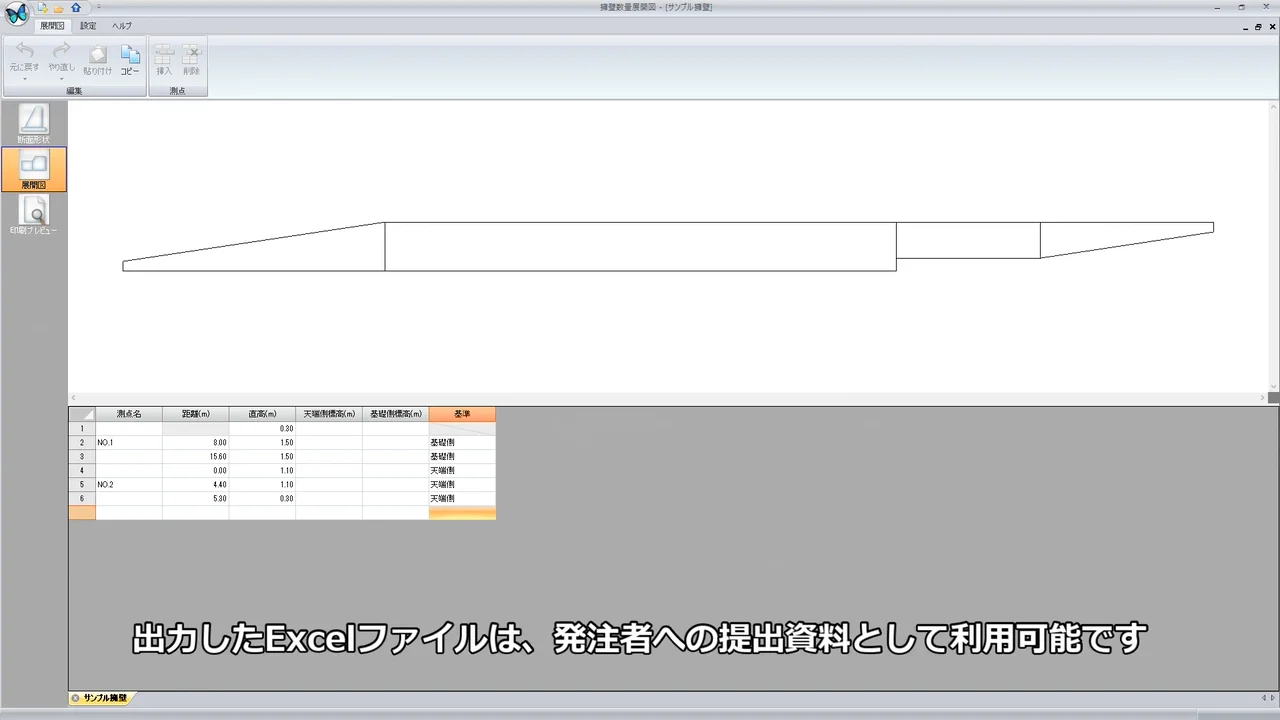Click the drawing's horizontal scrollbar left arrow
The image size is (1280, 720).
[73, 398]
